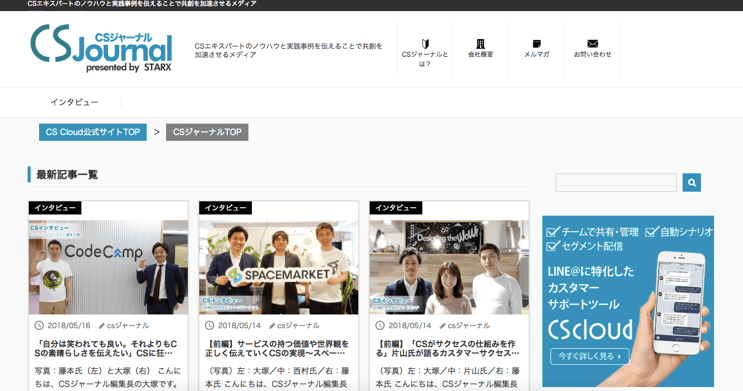Click 今すぐ詳しく見る in the CScloud ad
Viewport: 743px width, 391px height.
pos(589,356)
